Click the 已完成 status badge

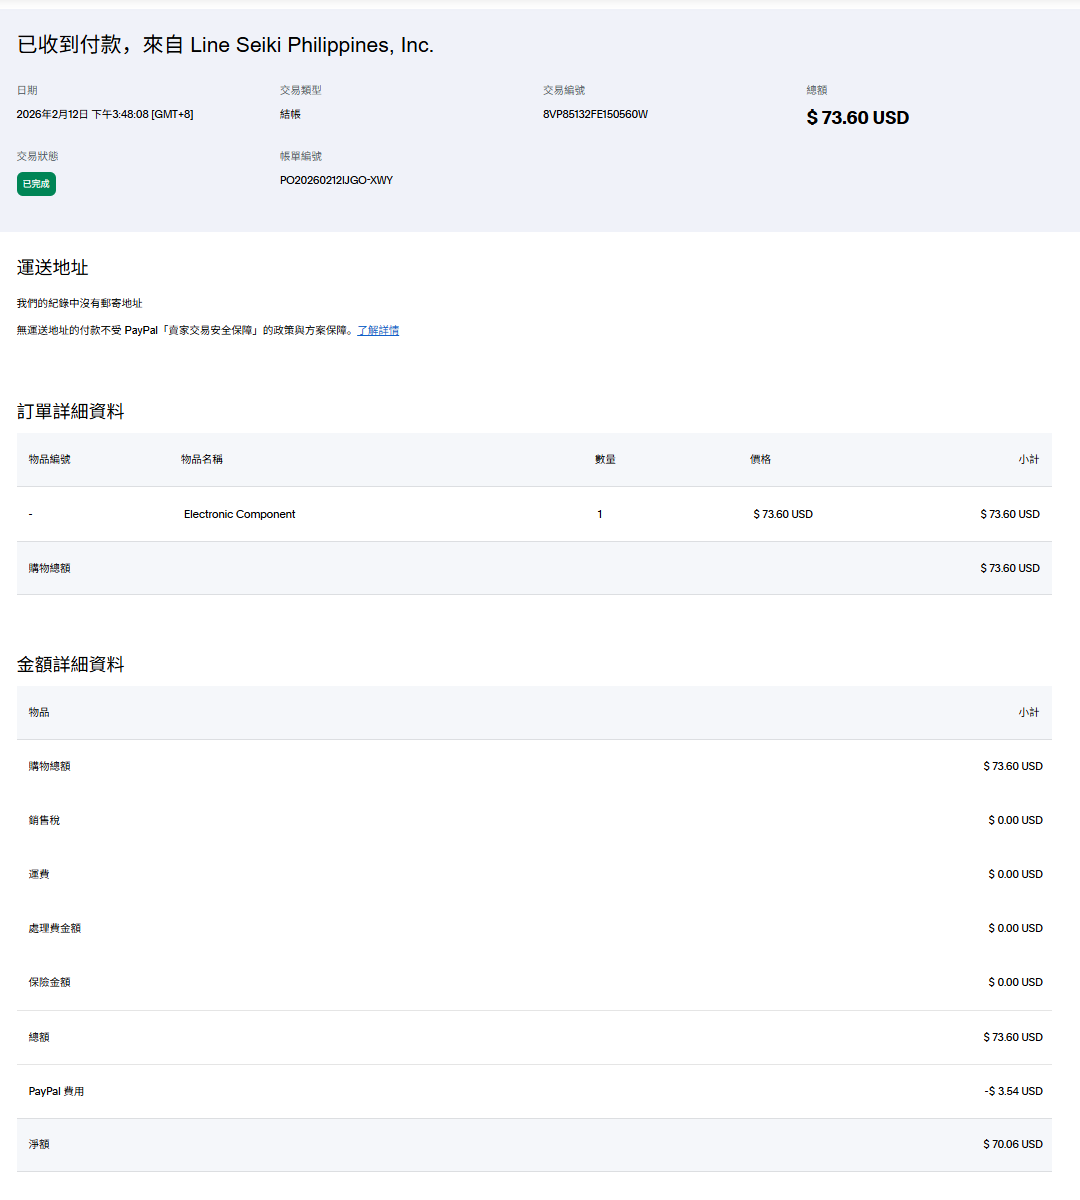pyautogui.click(x=36, y=184)
